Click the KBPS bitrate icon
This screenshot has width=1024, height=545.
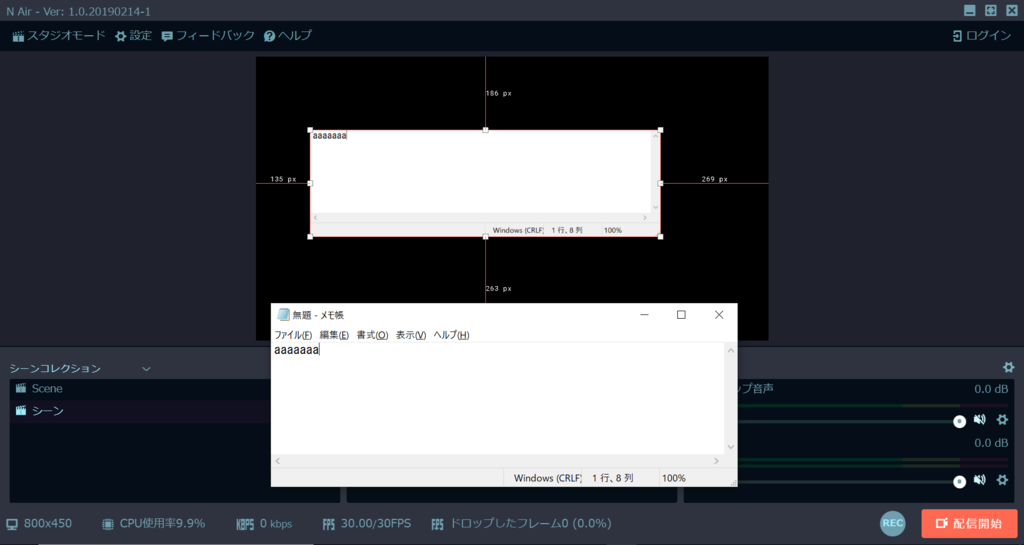pyautogui.click(x=245, y=524)
